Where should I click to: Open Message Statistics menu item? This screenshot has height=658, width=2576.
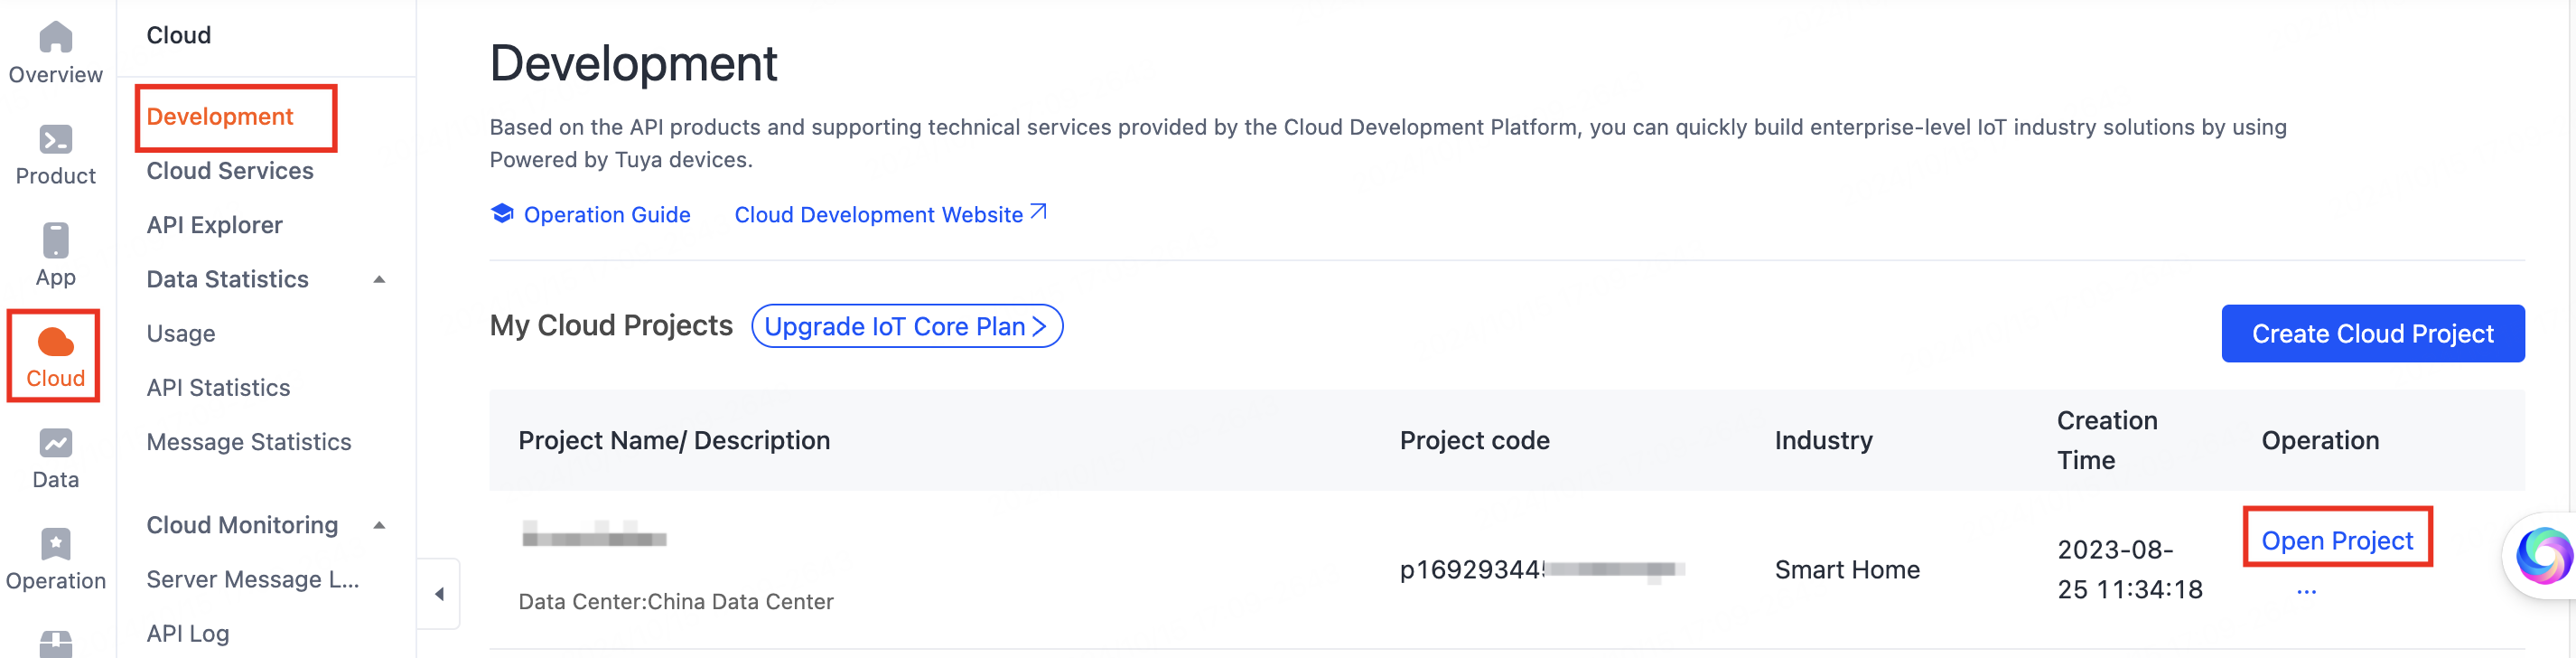coord(249,442)
